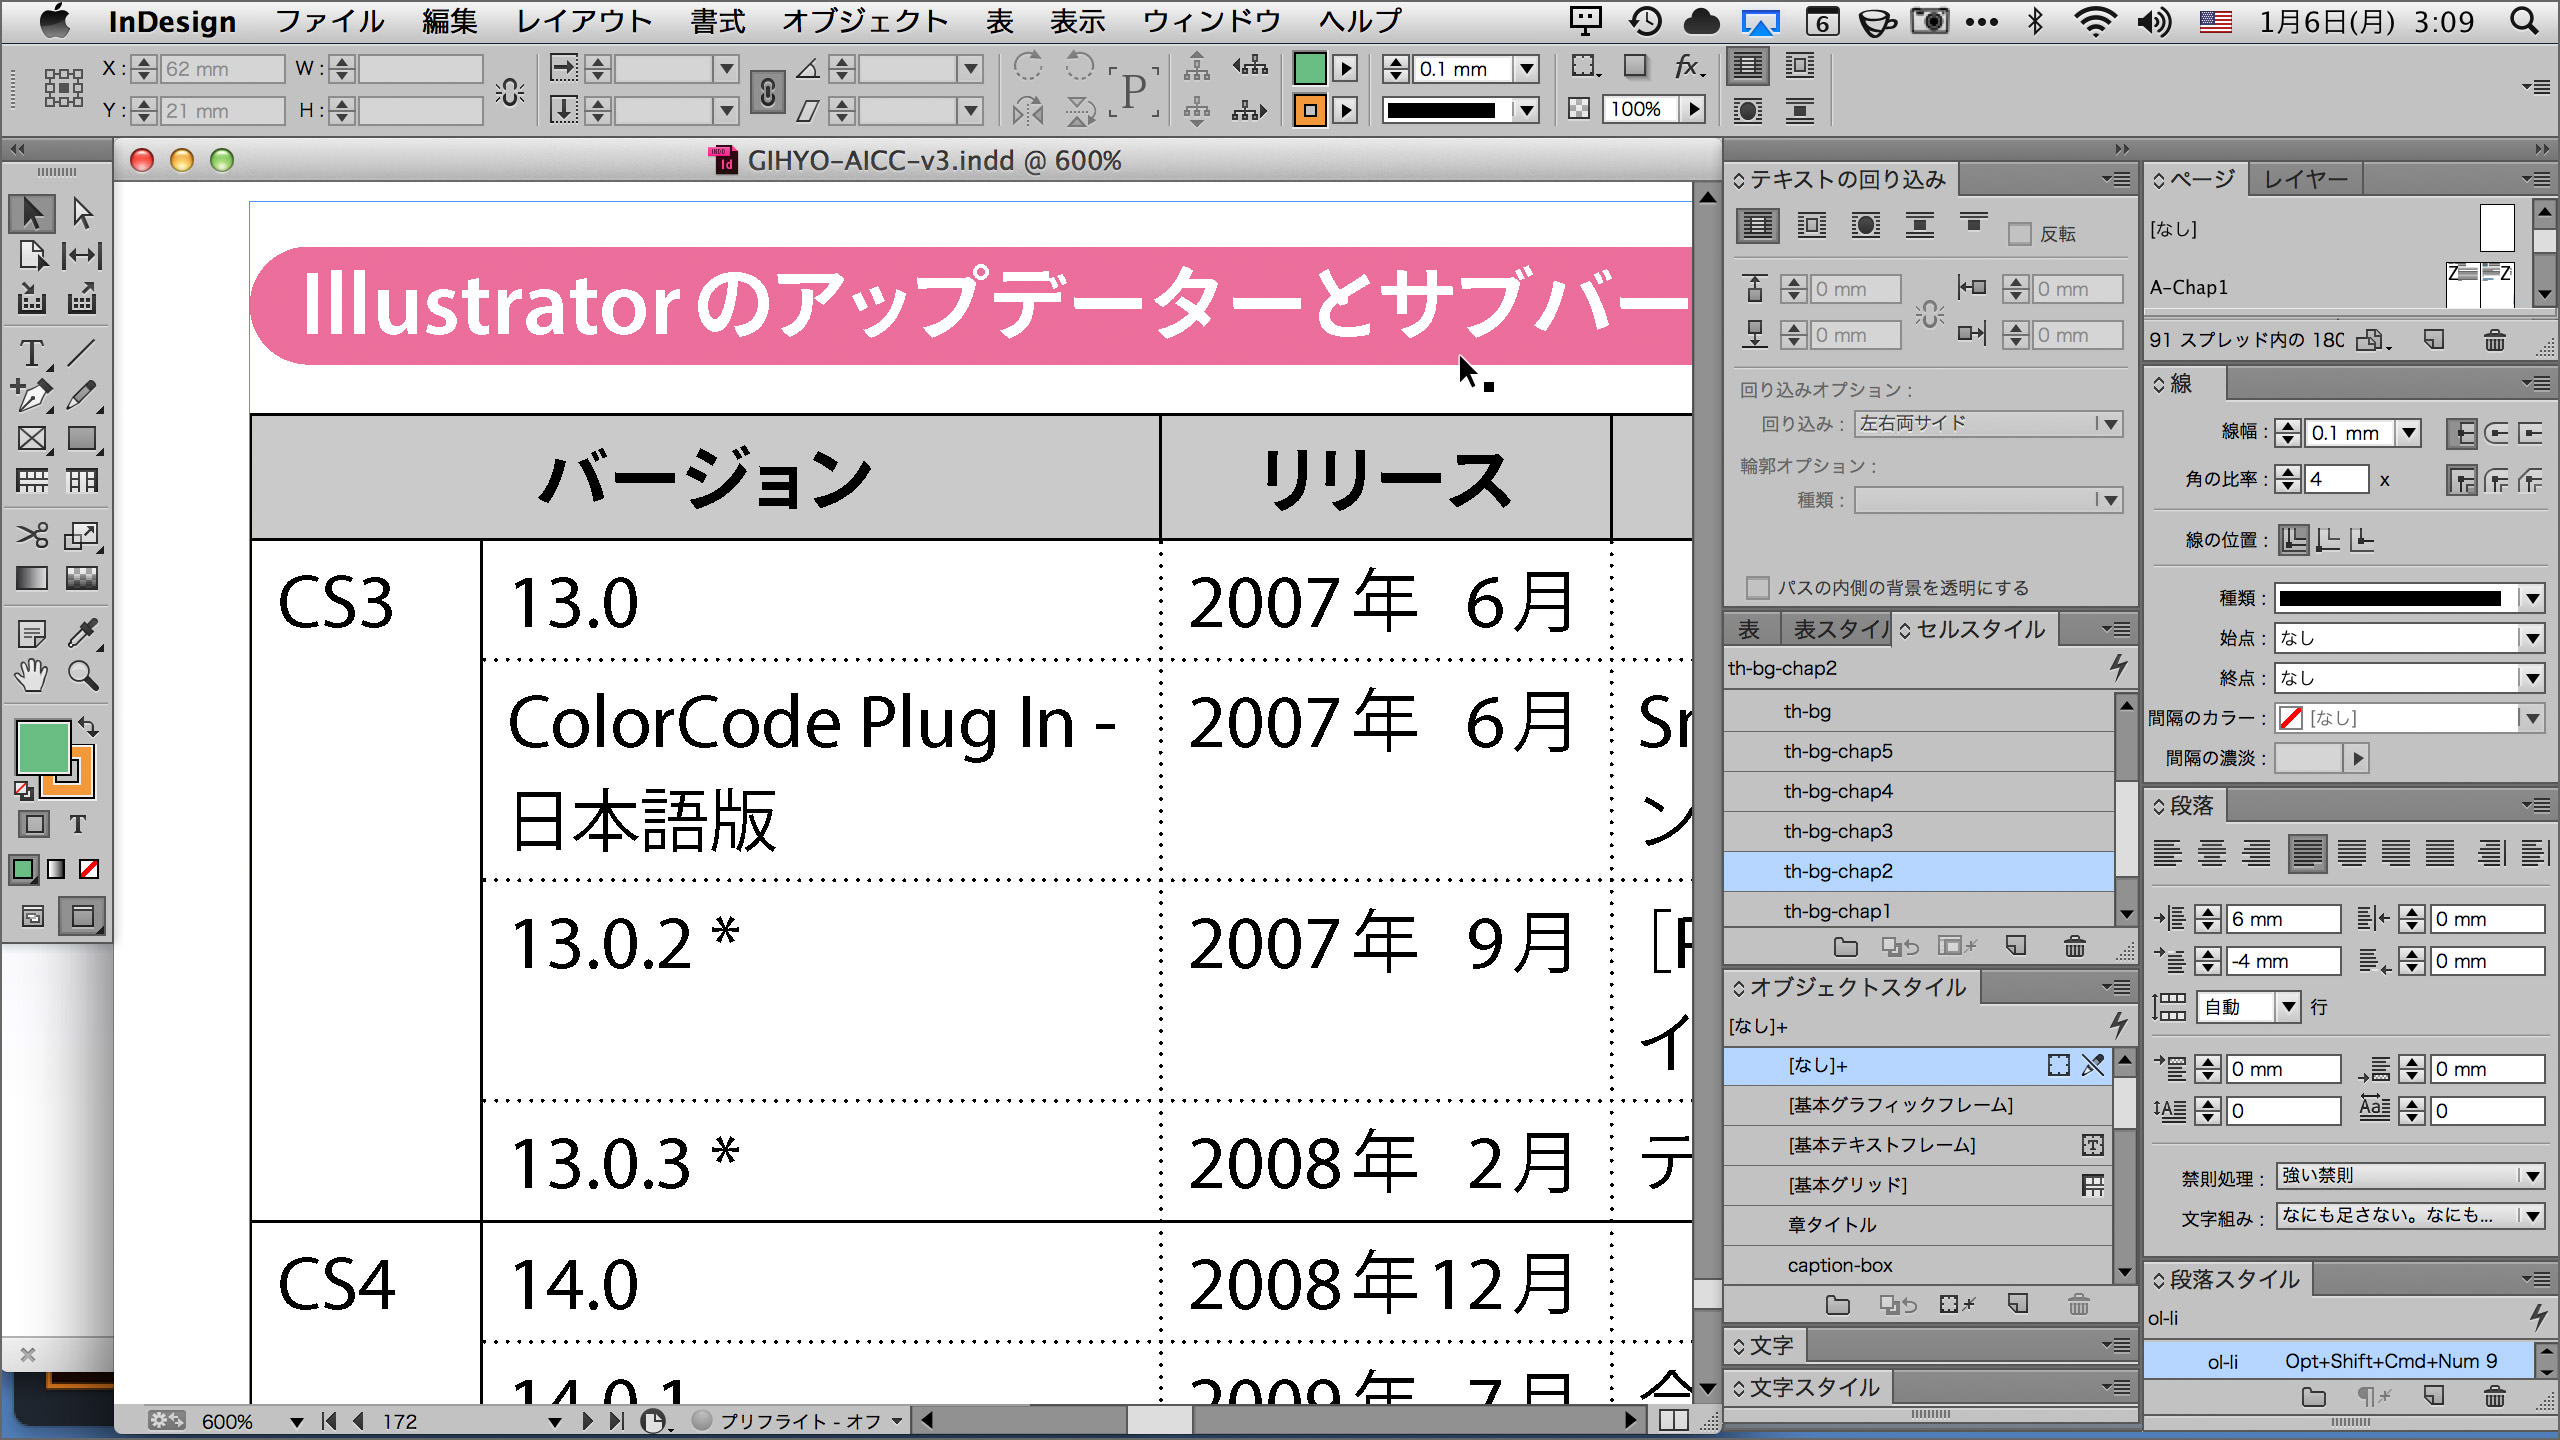Select the Rectangle Frame tool
Screen dimensions: 2560x1440
[32, 439]
